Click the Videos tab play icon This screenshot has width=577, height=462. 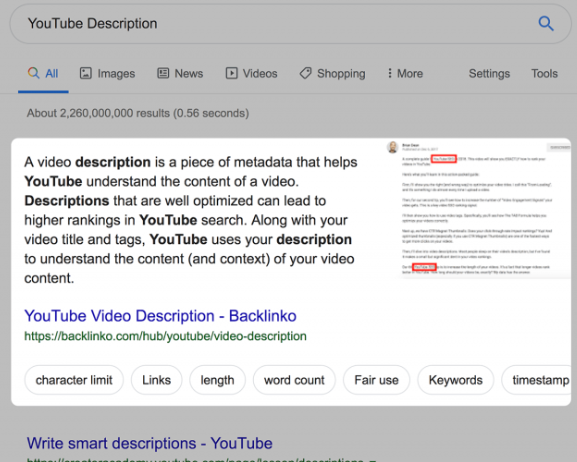point(231,73)
